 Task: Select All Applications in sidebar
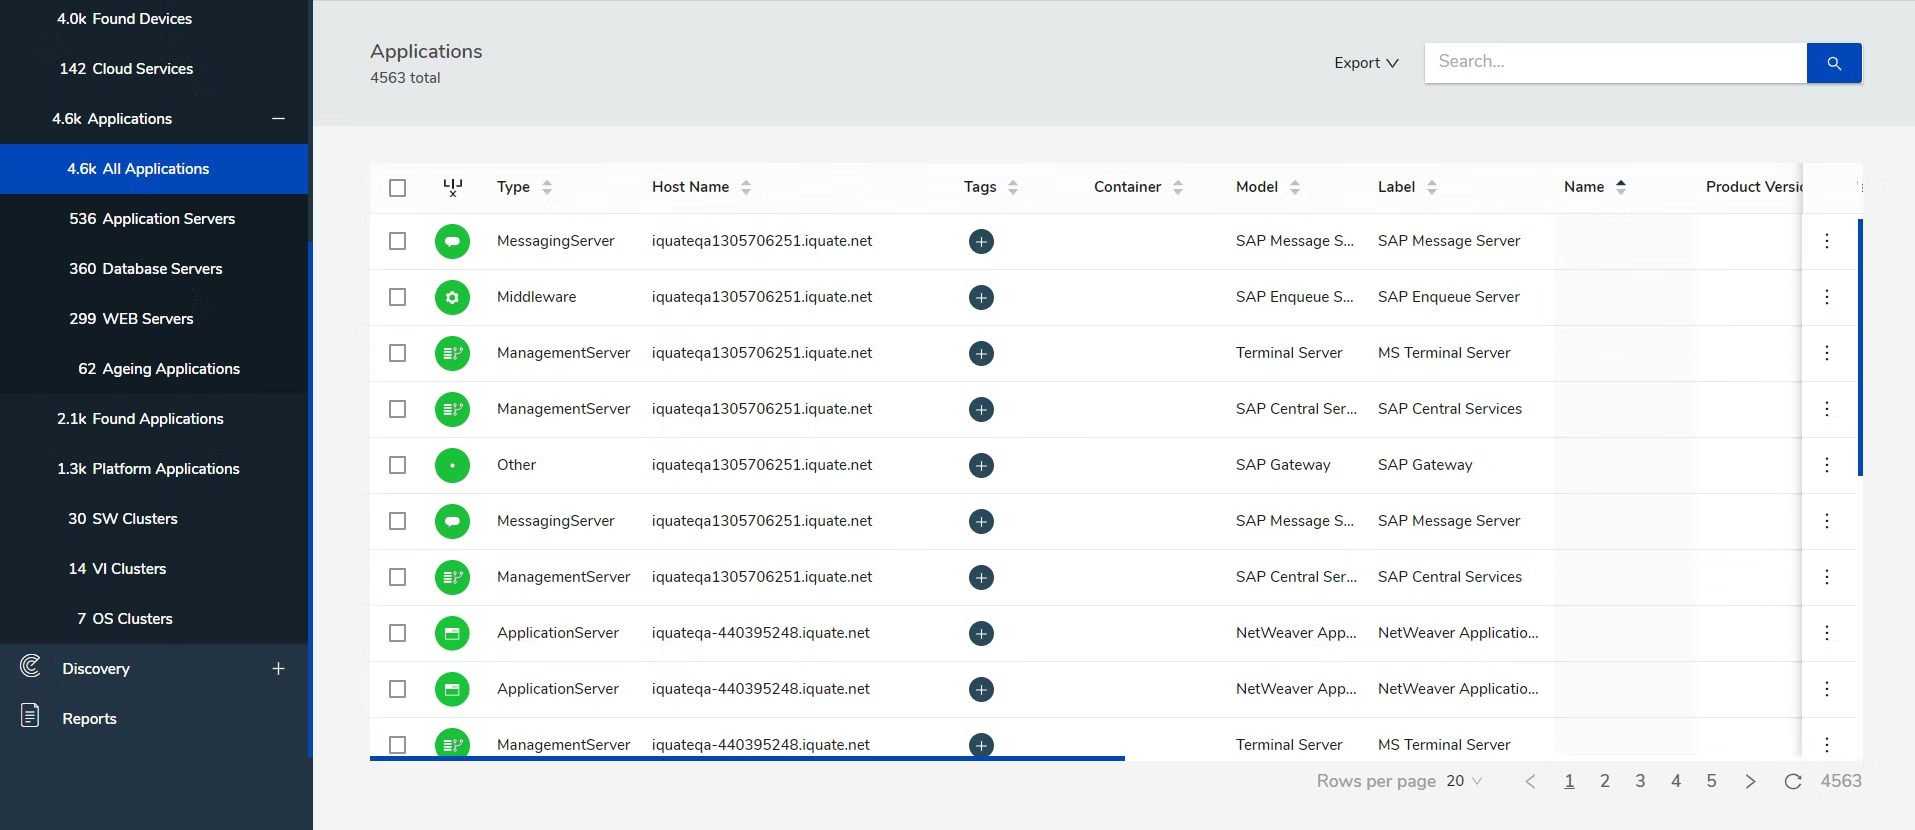point(154,169)
